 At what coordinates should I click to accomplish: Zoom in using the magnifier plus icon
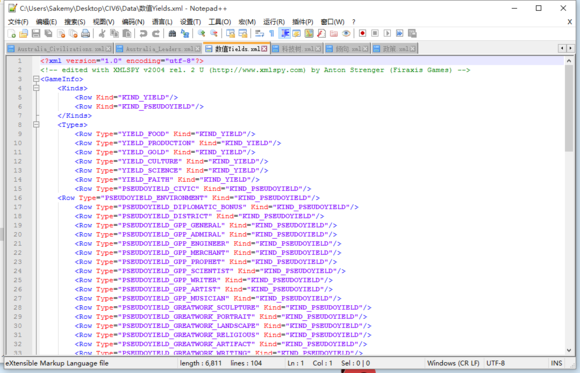(x=201, y=34)
